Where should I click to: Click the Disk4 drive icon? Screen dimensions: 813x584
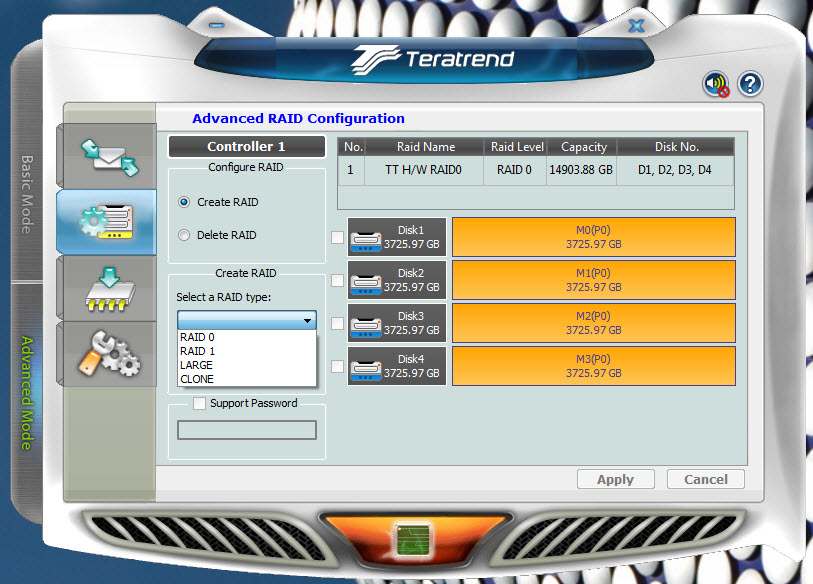pyautogui.click(x=366, y=370)
